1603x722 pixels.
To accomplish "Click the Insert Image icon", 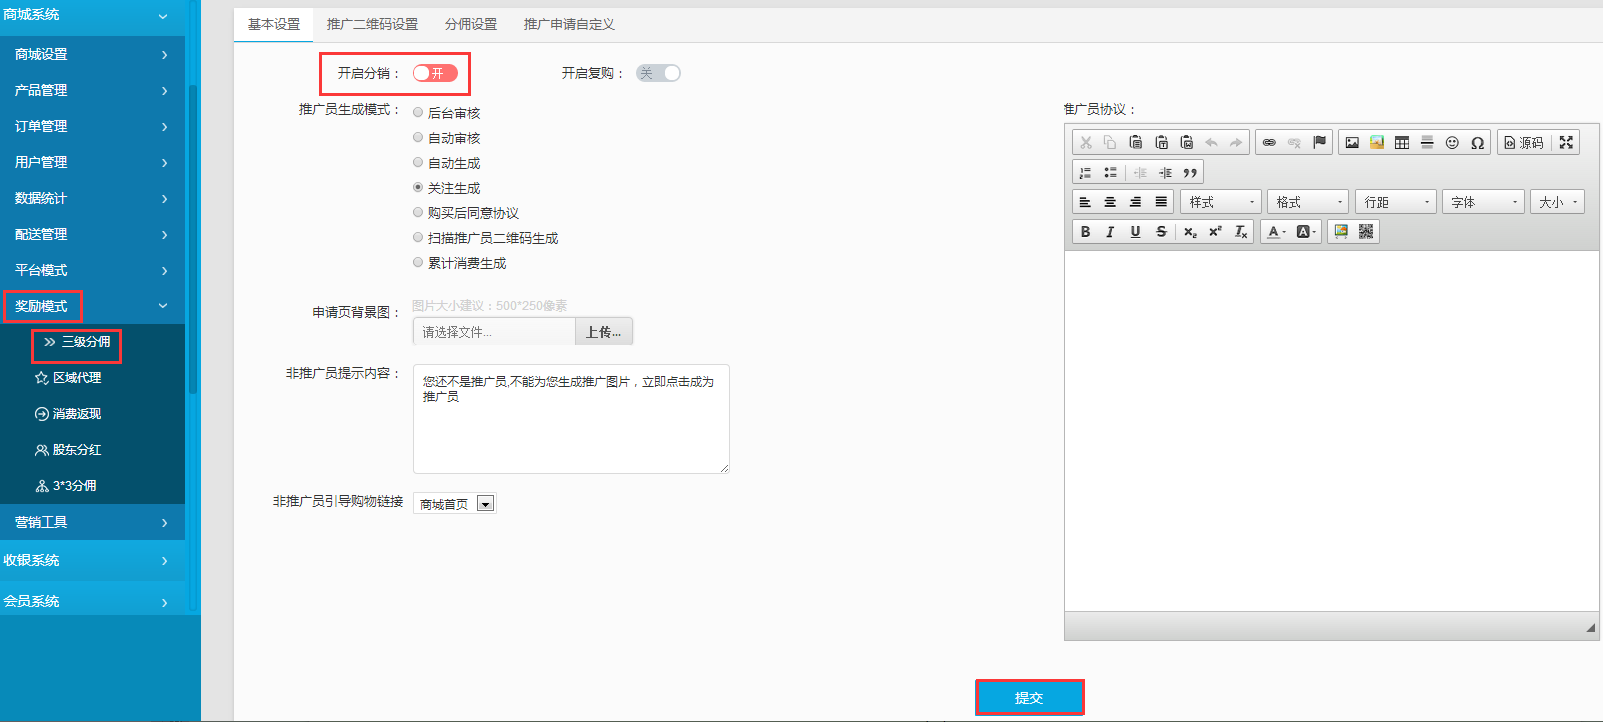I will point(1352,143).
